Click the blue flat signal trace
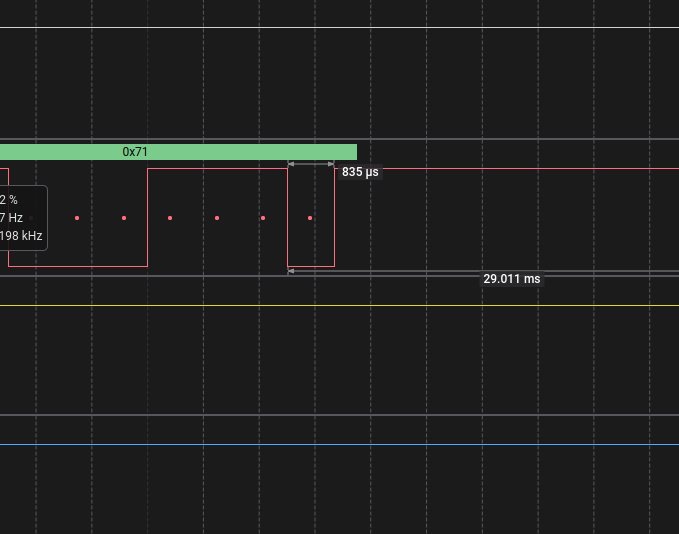 (340, 444)
